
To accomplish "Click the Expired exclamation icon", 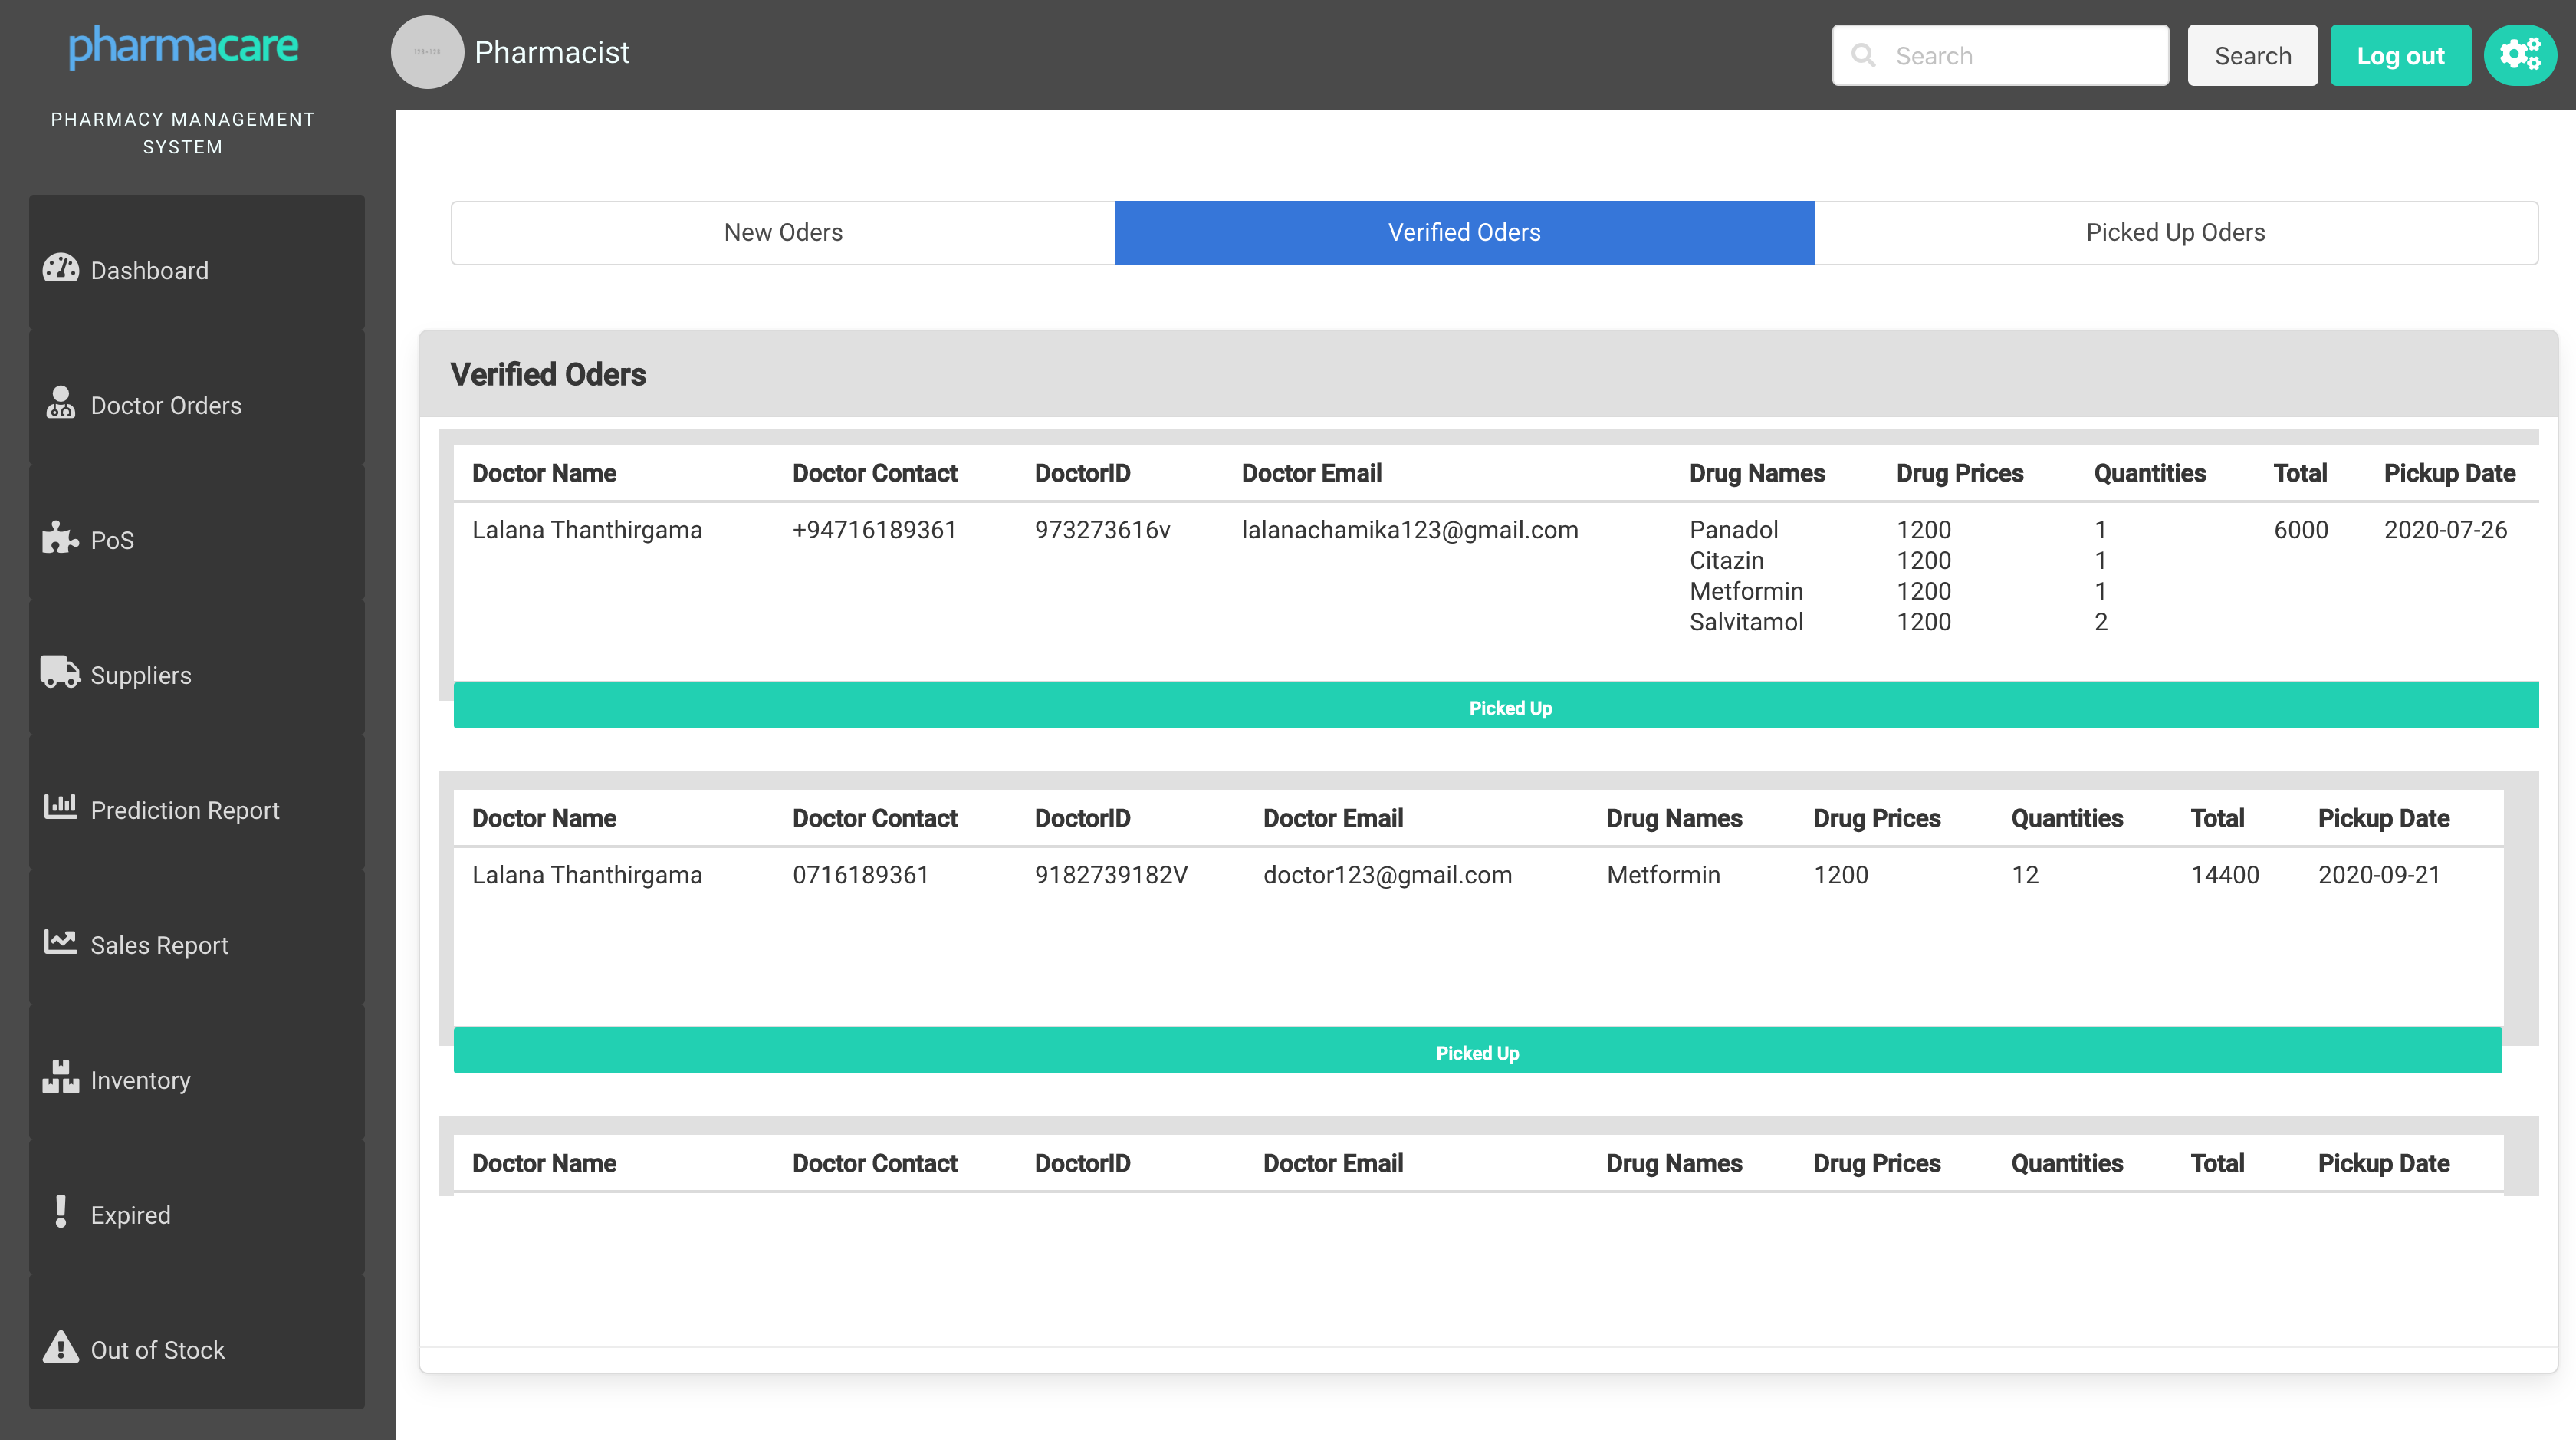I will point(60,1212).
